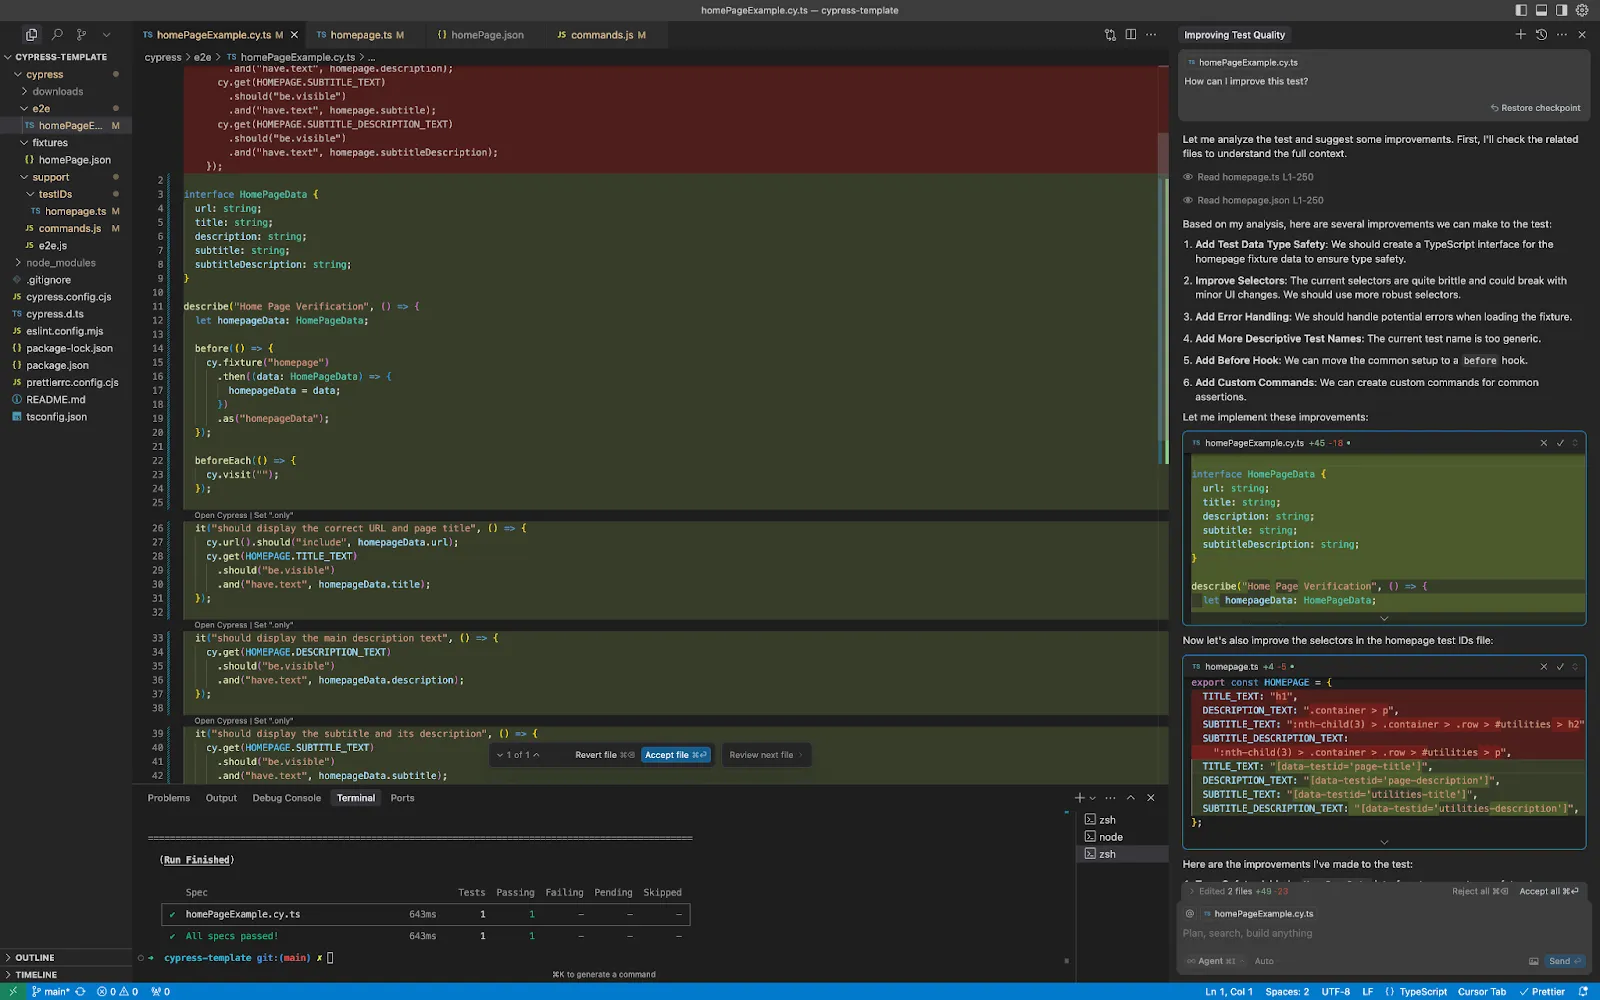Click main branch in status bar

pos(50,992)
